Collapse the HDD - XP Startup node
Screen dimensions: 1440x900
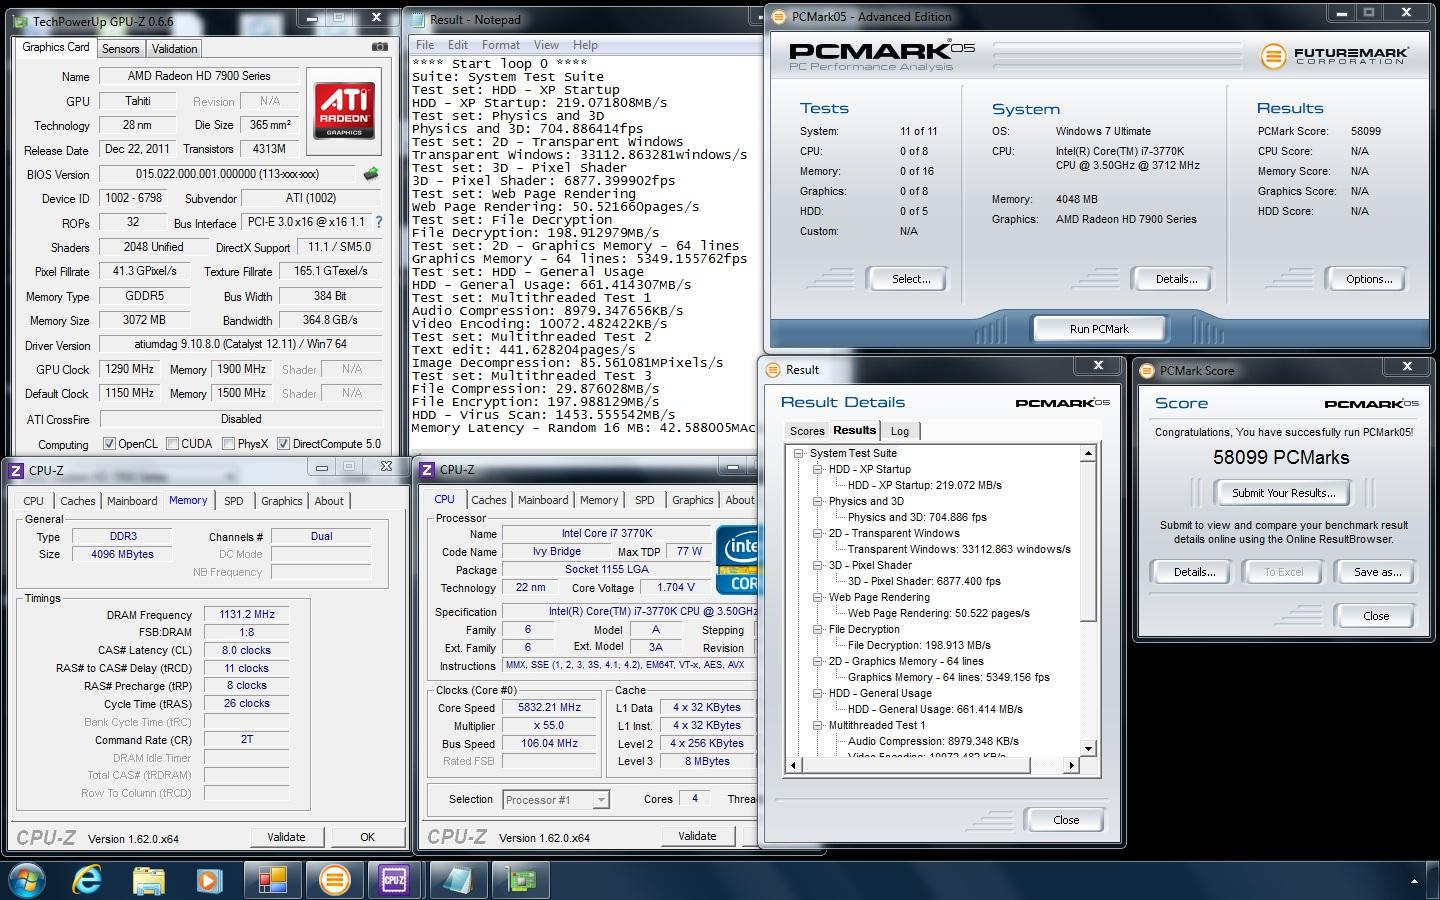click(817, 469)
